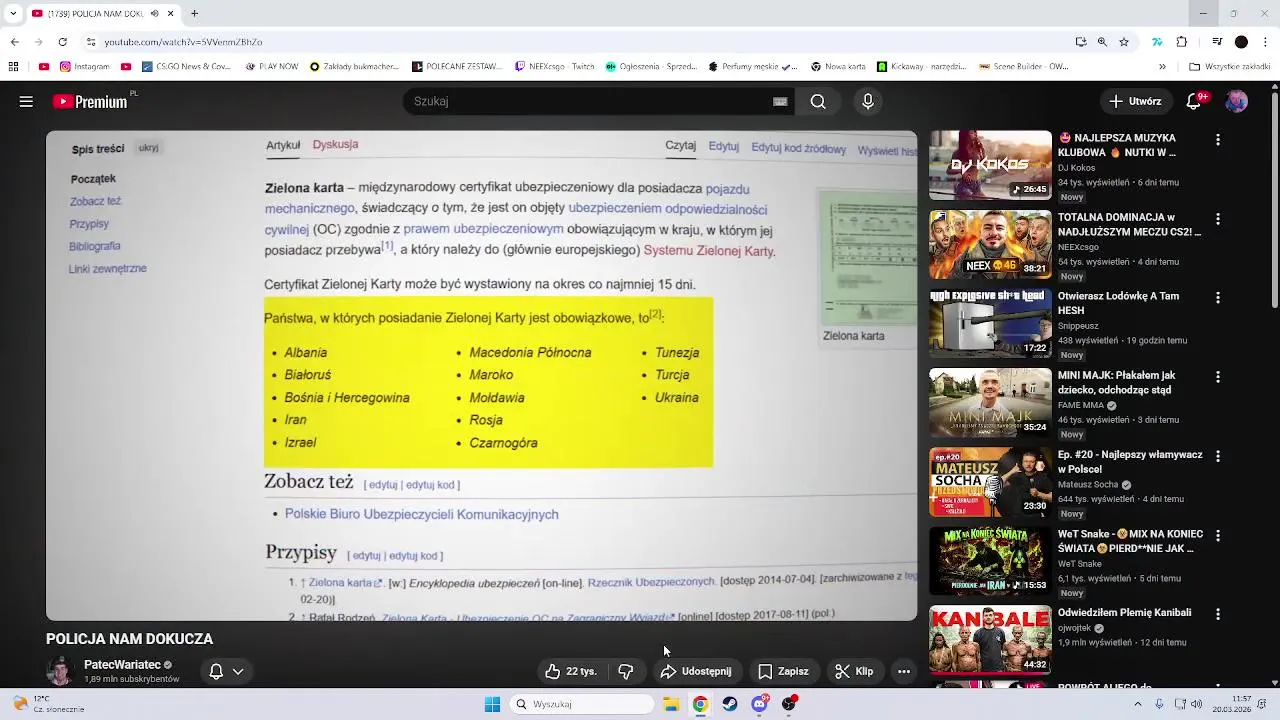The image size is (1280, 720).
Task: Open options menu for MINI MAJK video
Action: 1218,377
